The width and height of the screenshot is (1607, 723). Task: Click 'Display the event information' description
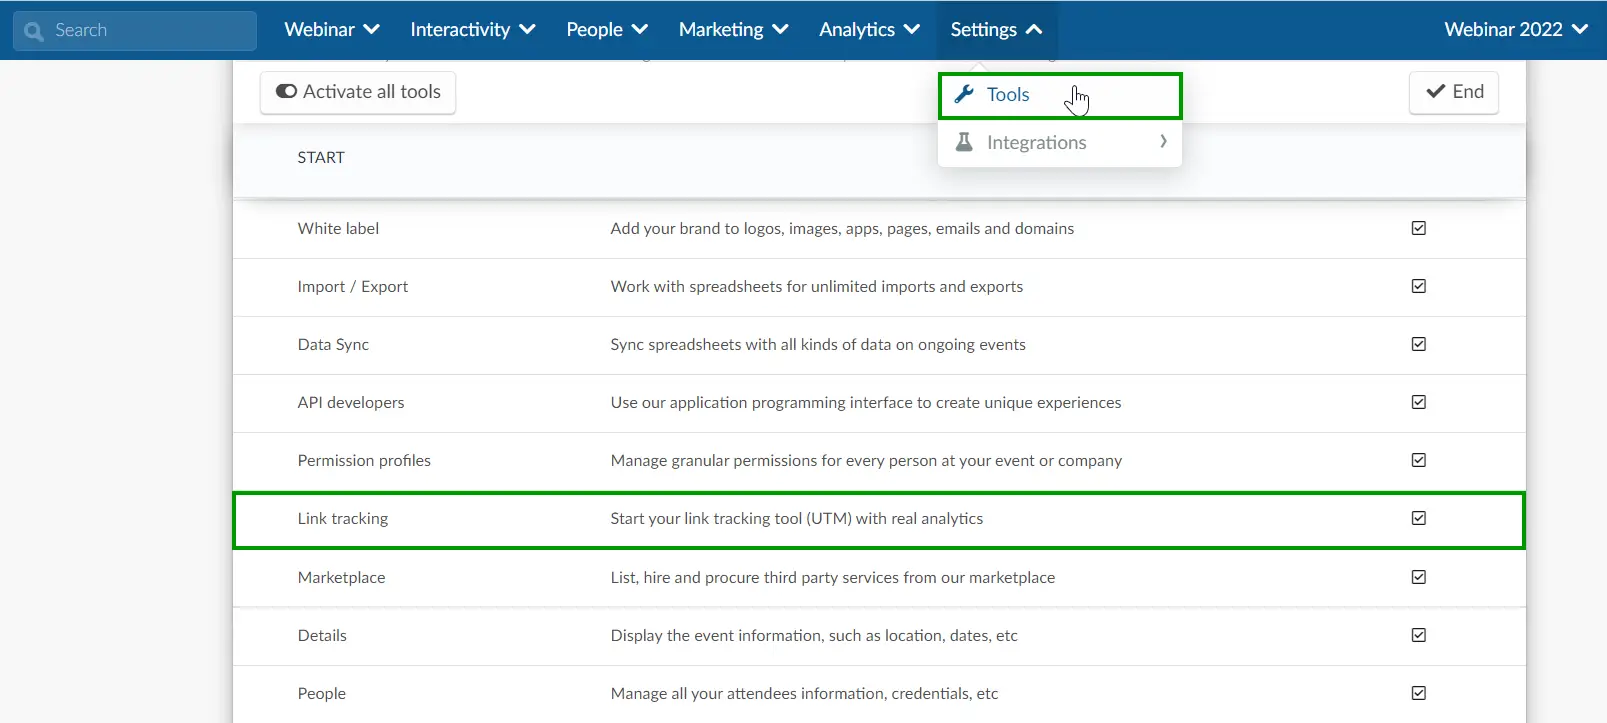[814, 636]
